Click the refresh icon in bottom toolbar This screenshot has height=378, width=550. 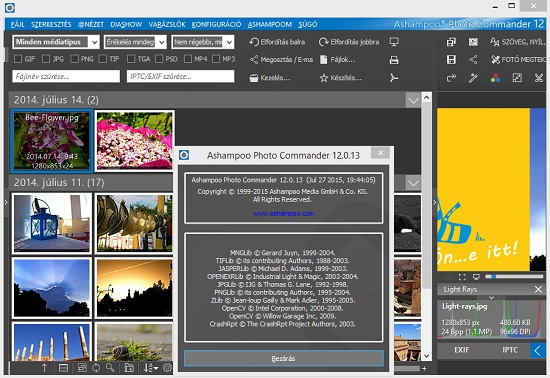[x=96, y=368]
